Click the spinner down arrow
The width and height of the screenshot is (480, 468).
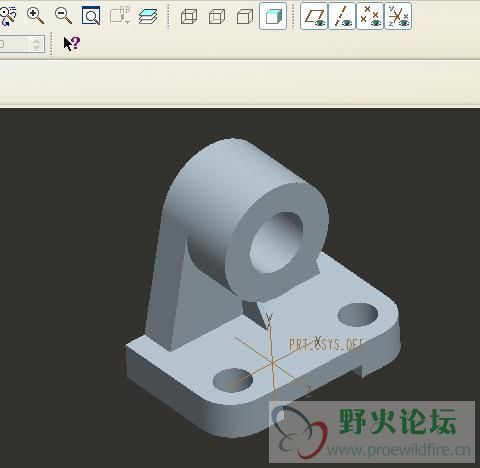tap(36, 48)
